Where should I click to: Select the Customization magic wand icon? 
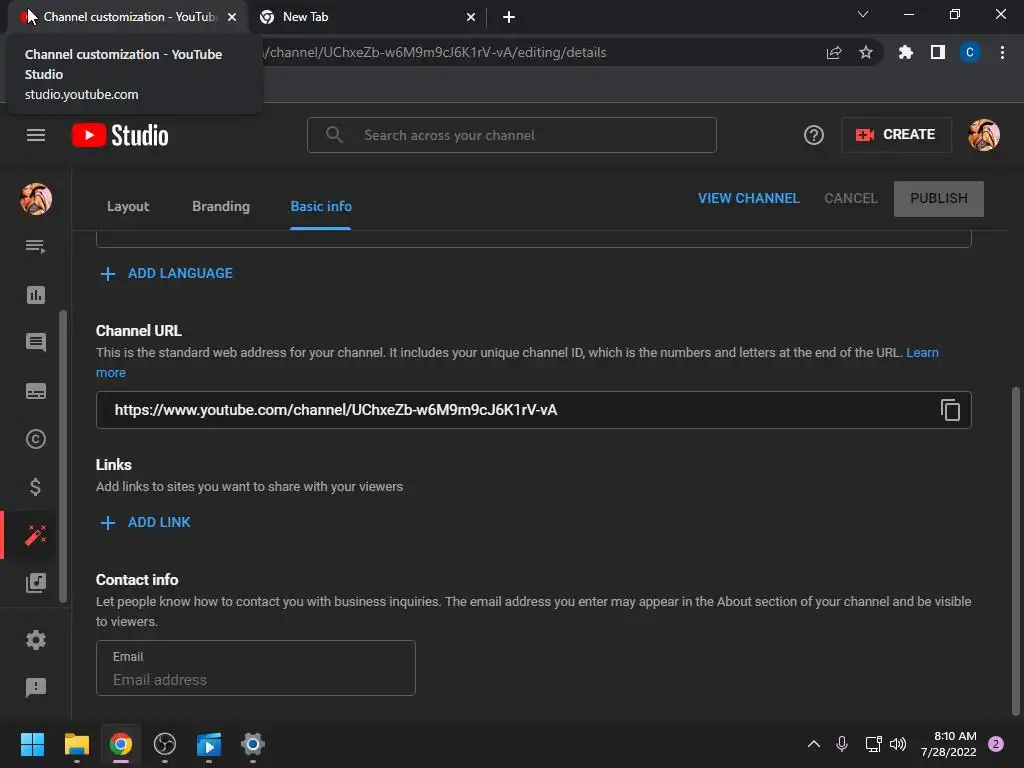pyautogui.click(x=36, y=535)
